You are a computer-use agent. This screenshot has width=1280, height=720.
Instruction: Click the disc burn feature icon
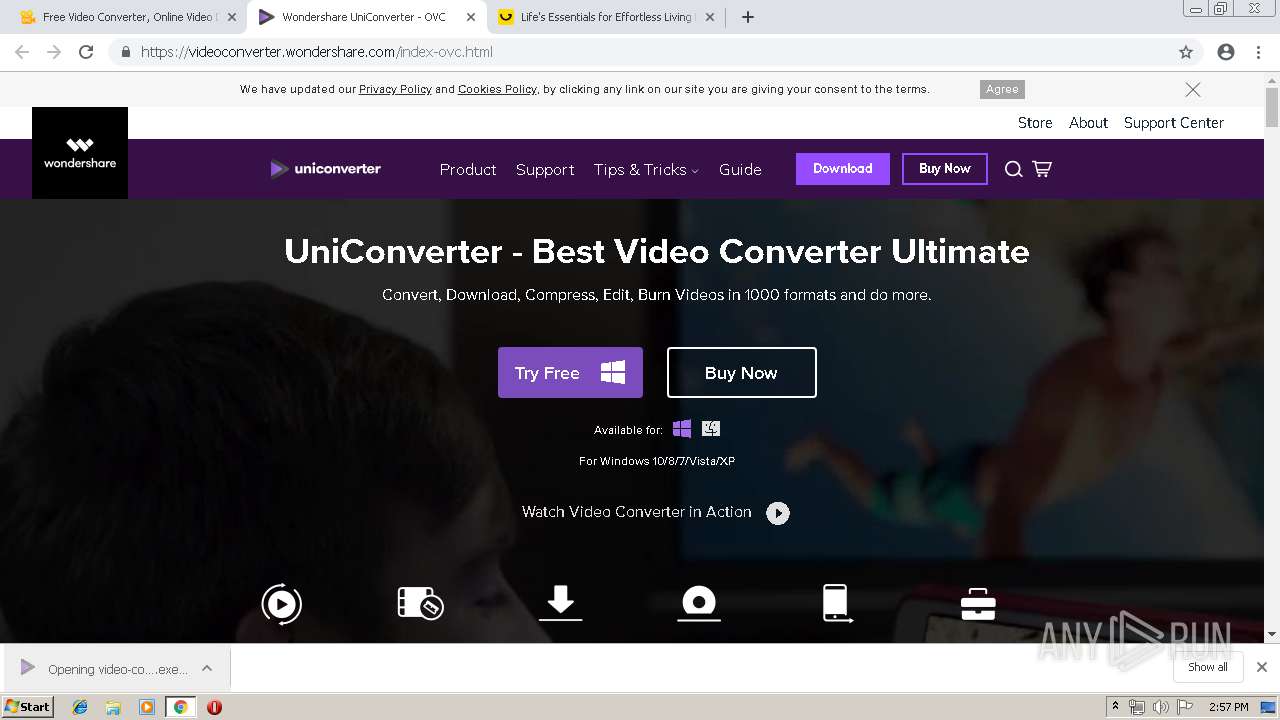pos(699,603)
